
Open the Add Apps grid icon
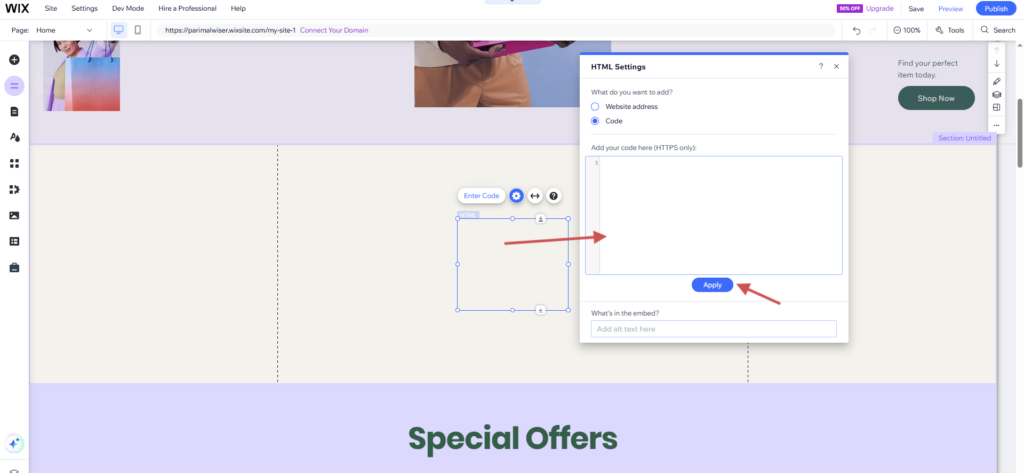point(14,163)
